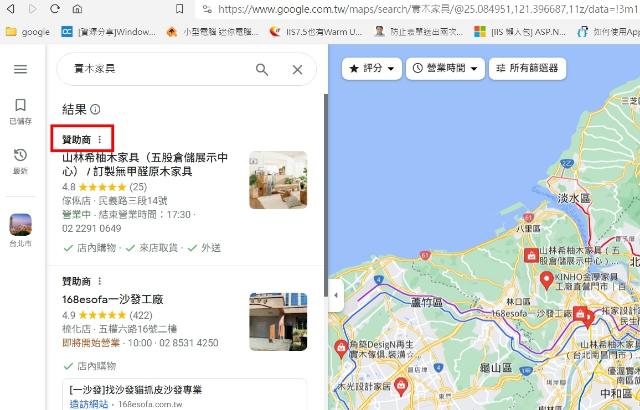This screenshot has width=640, height=410.
Task: Open the Google Maps hamburger menu
Action: tap(20, 69)
